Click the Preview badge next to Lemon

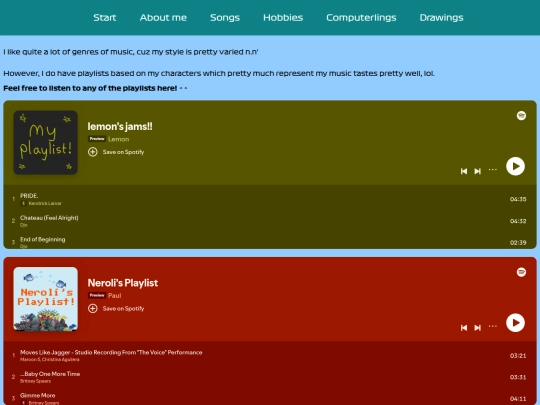point(97,139)
